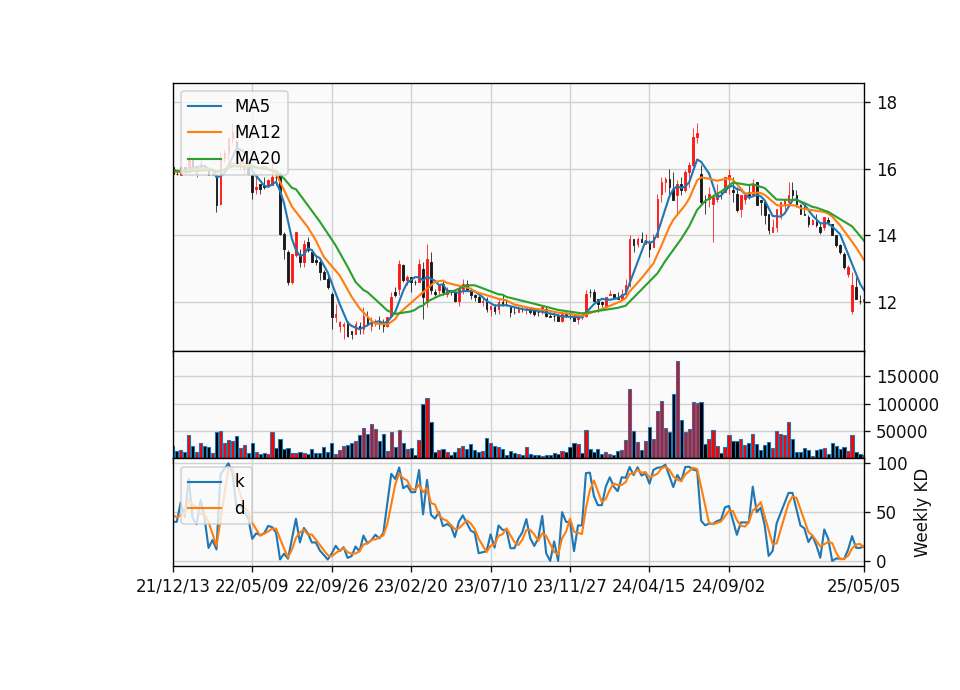
Task: Click the Weekly KD axis label
Action: tap(921, 513)
